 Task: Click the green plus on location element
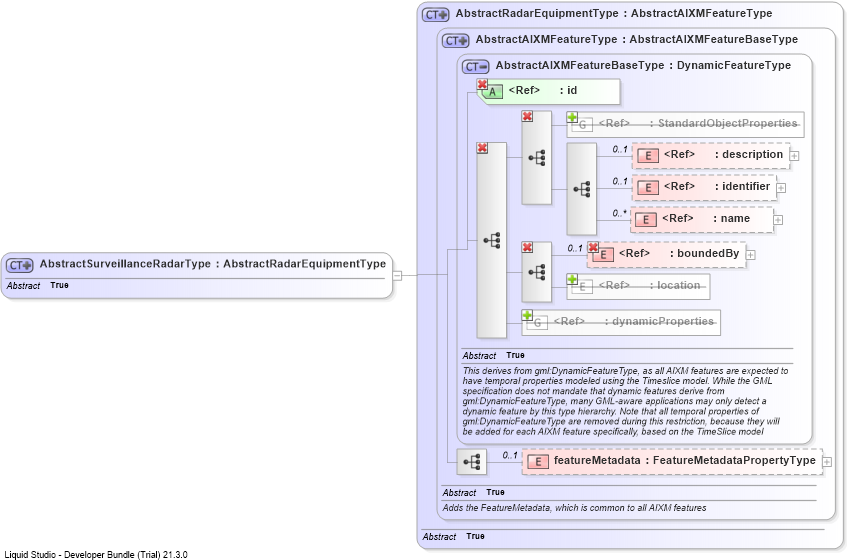point(572,279)
